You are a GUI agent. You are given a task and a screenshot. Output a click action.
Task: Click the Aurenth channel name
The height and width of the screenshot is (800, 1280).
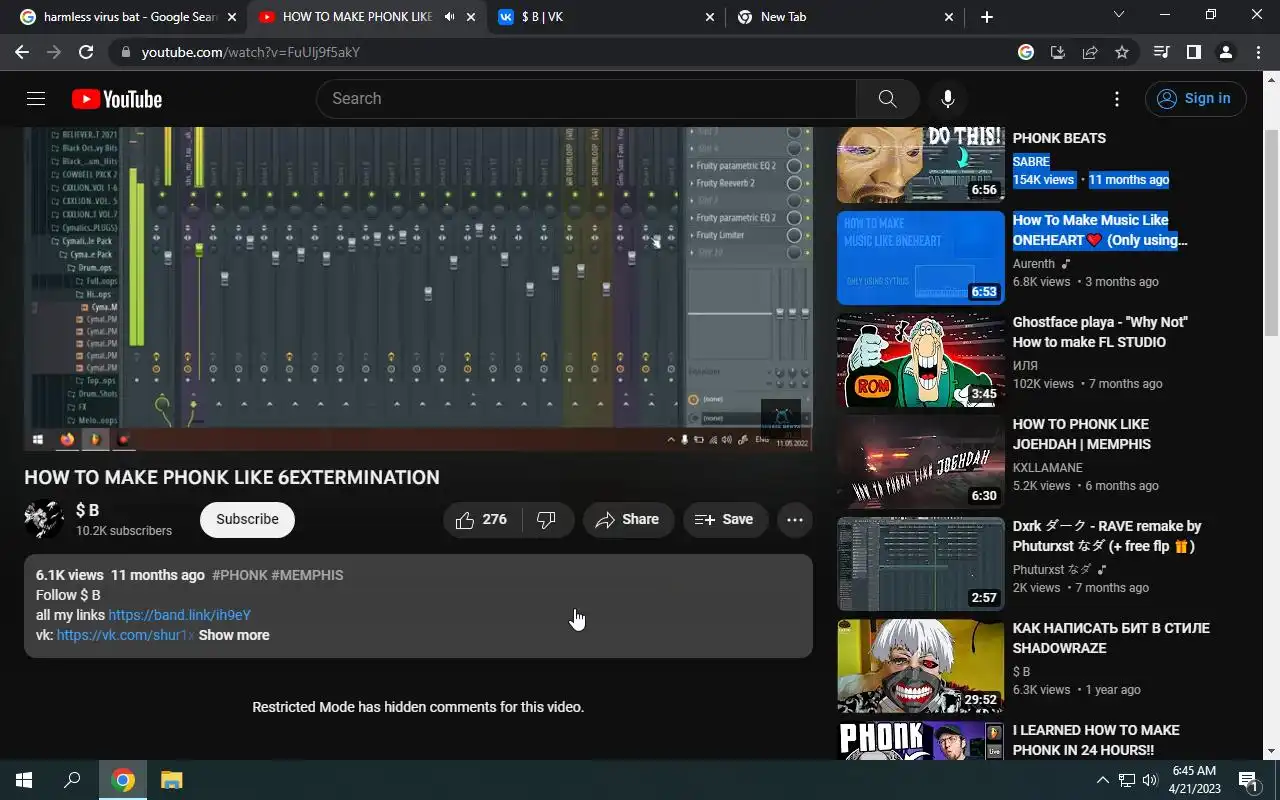coord(1034,263)
